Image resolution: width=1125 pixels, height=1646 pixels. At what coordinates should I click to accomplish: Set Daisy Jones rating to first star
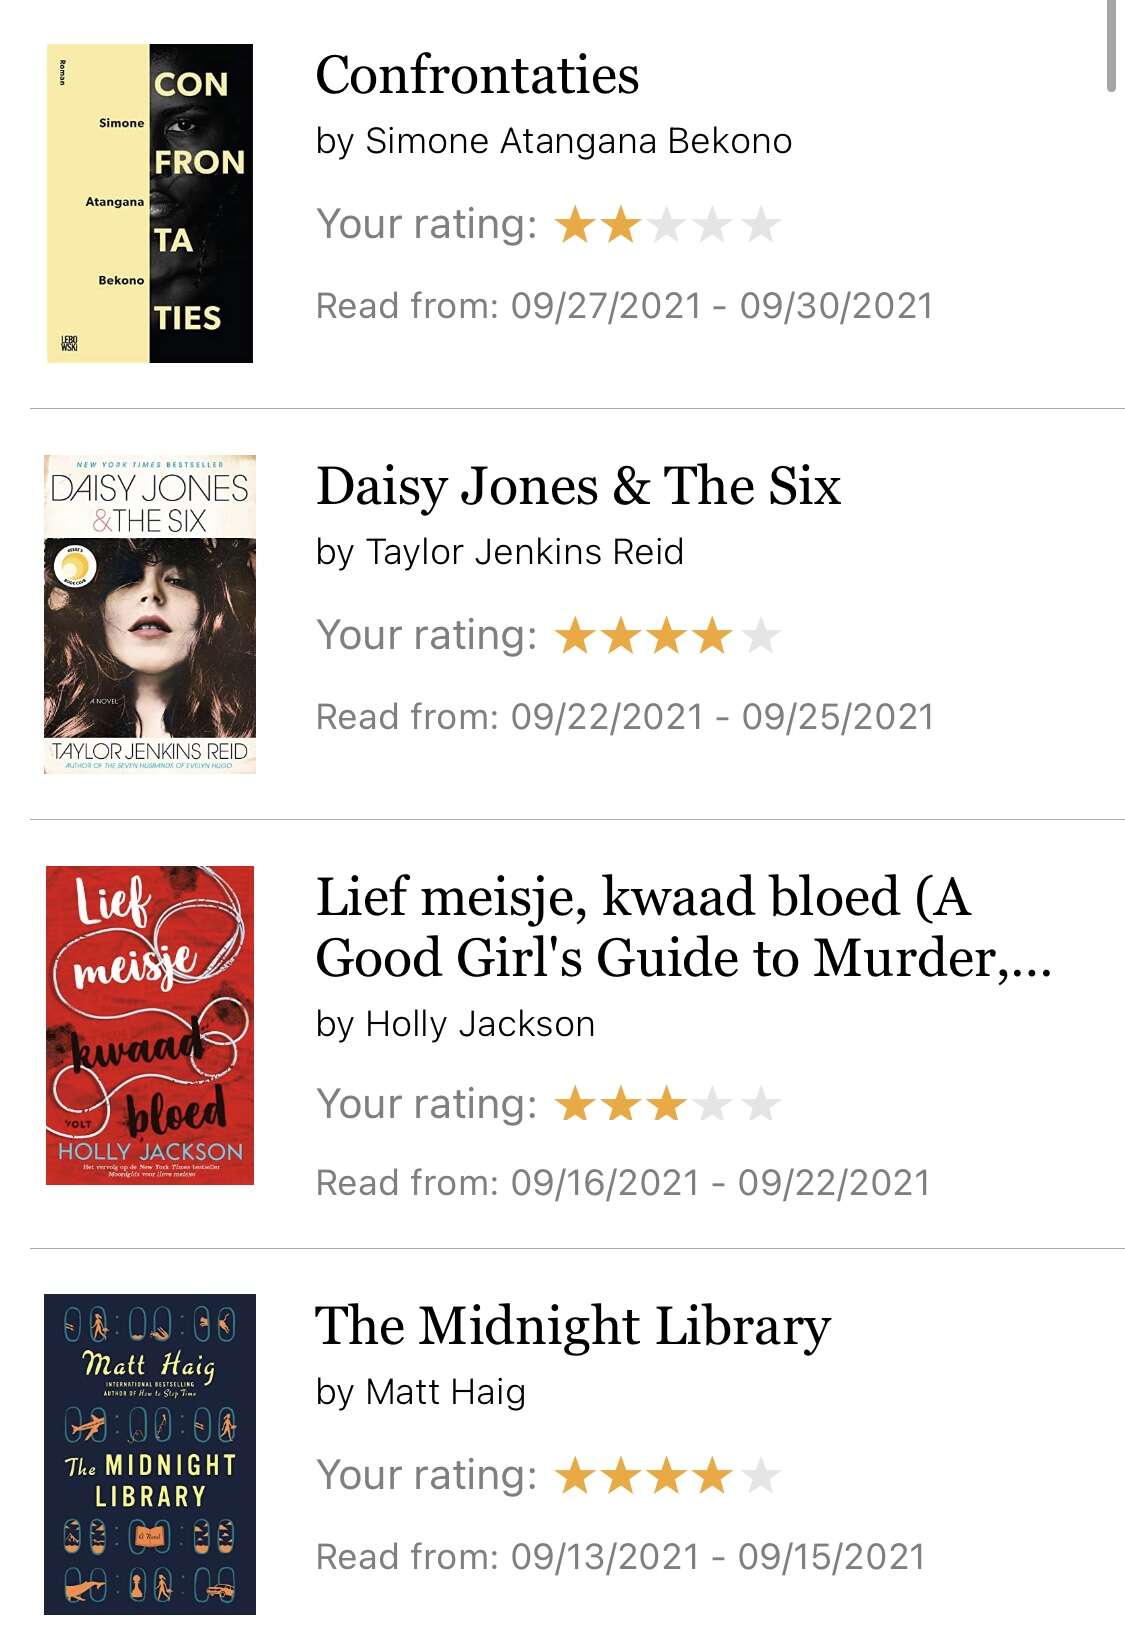[575, 635]
